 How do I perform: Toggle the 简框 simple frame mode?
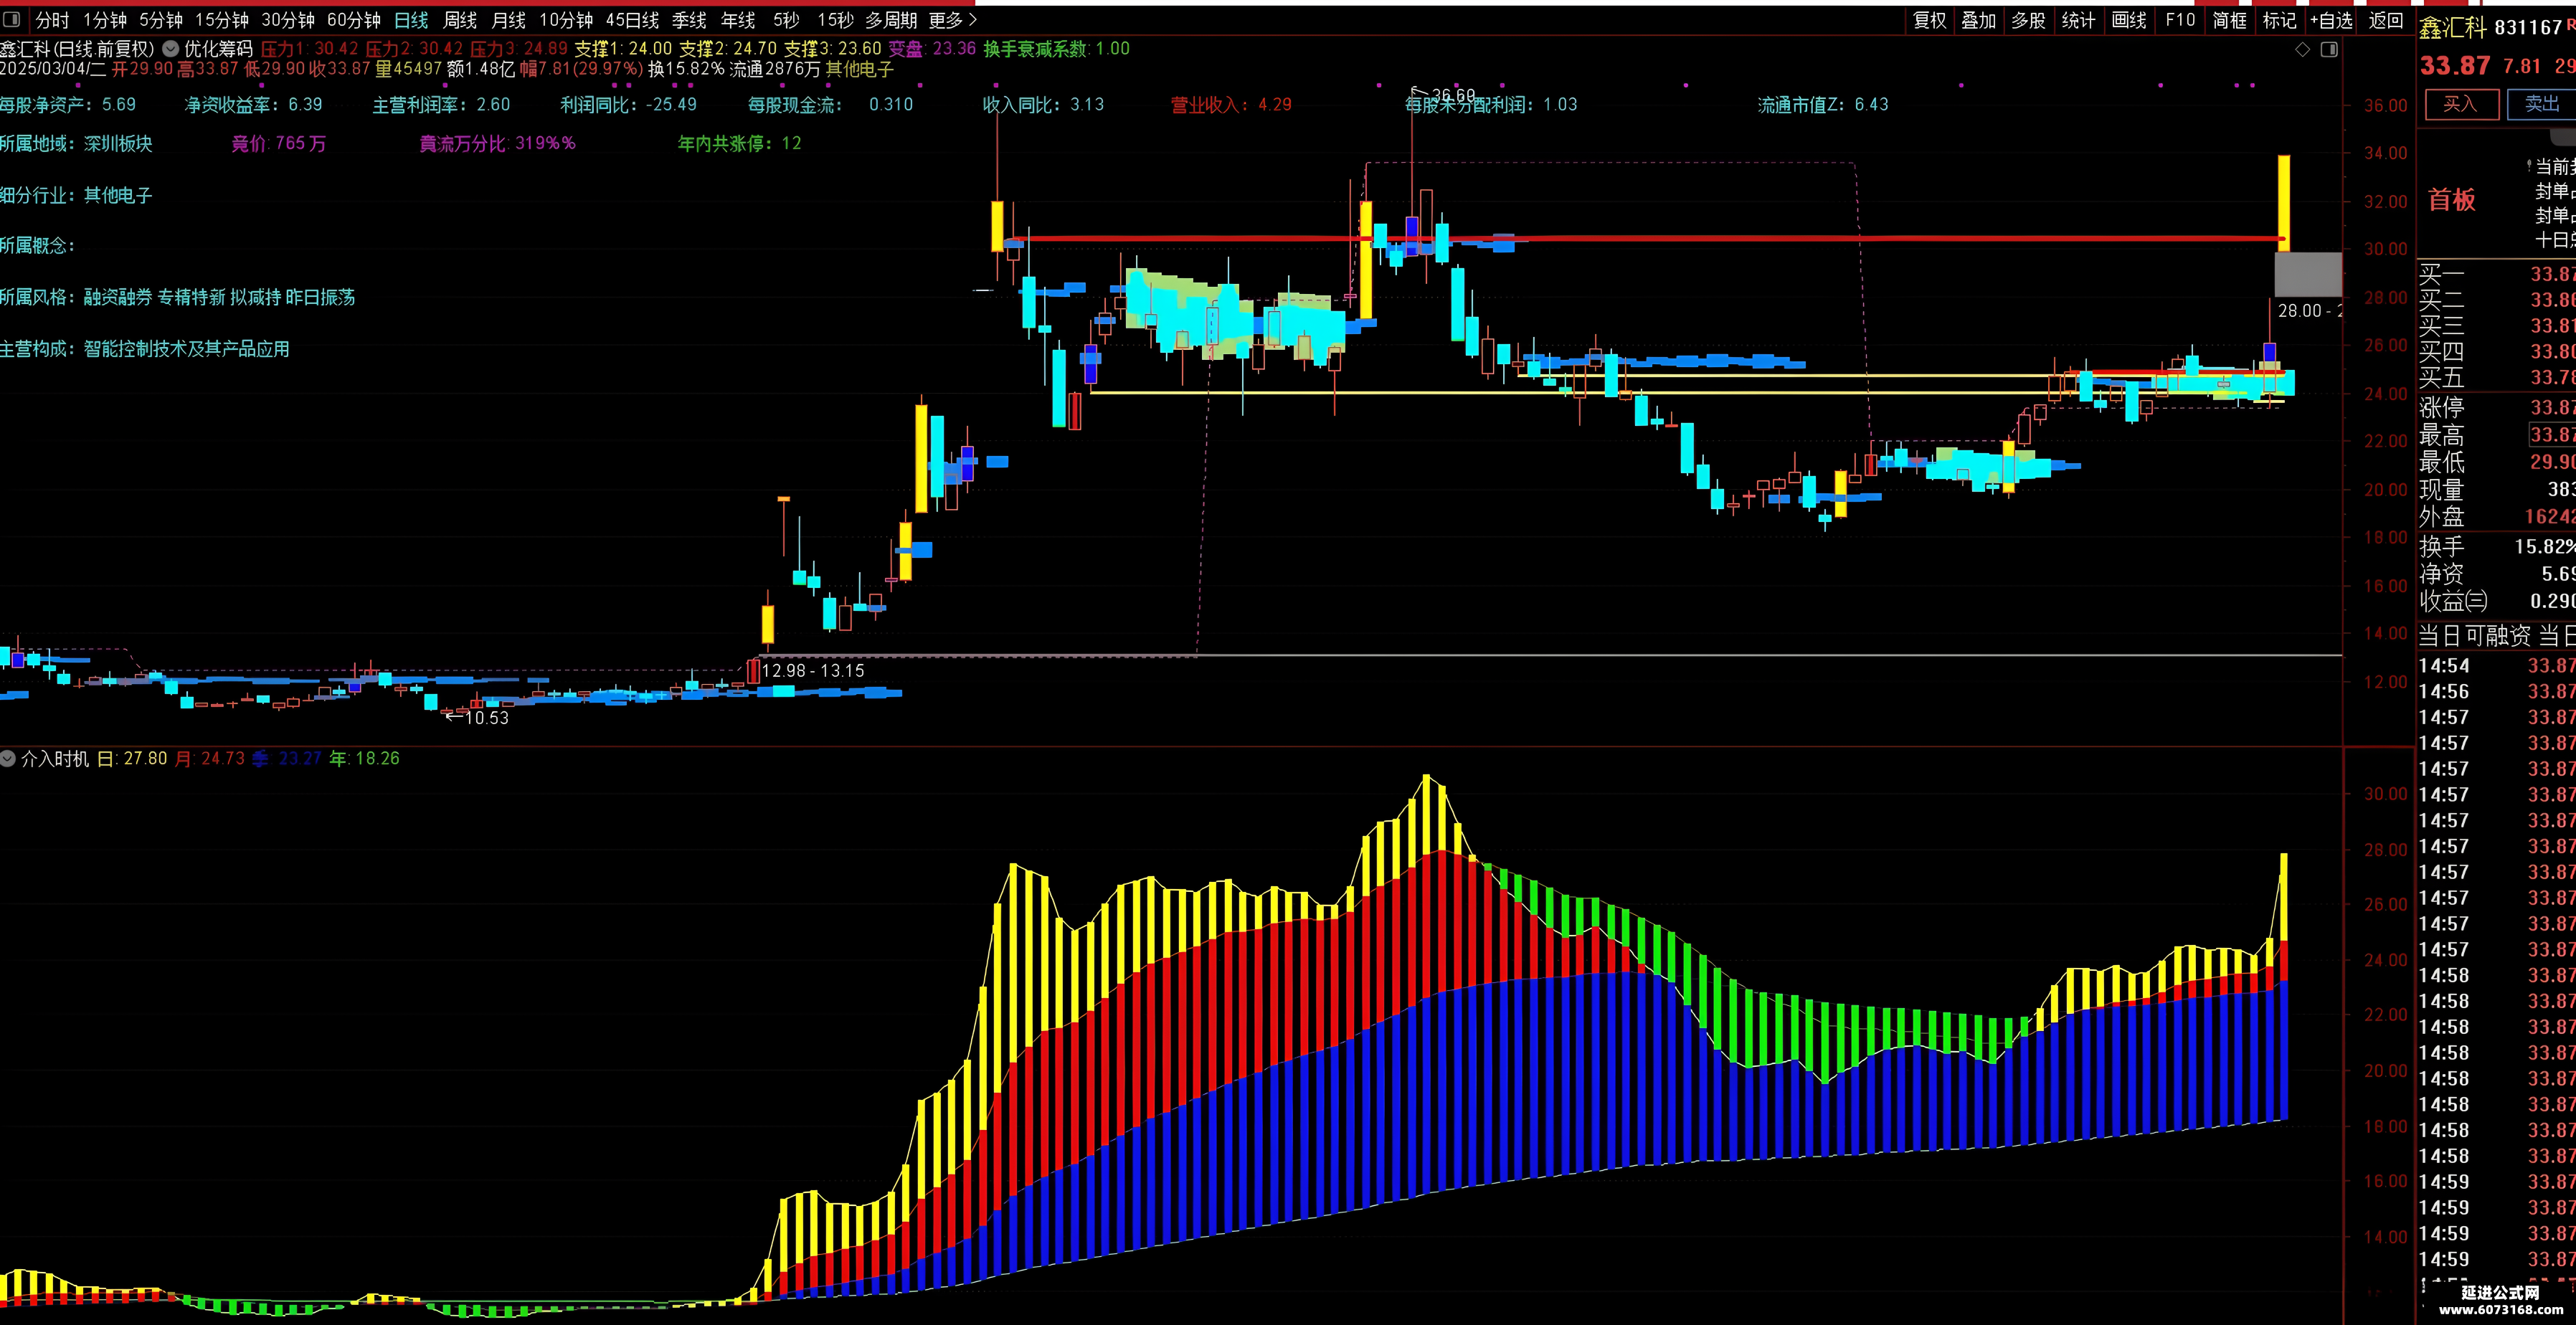click(x=2229, y=20)
